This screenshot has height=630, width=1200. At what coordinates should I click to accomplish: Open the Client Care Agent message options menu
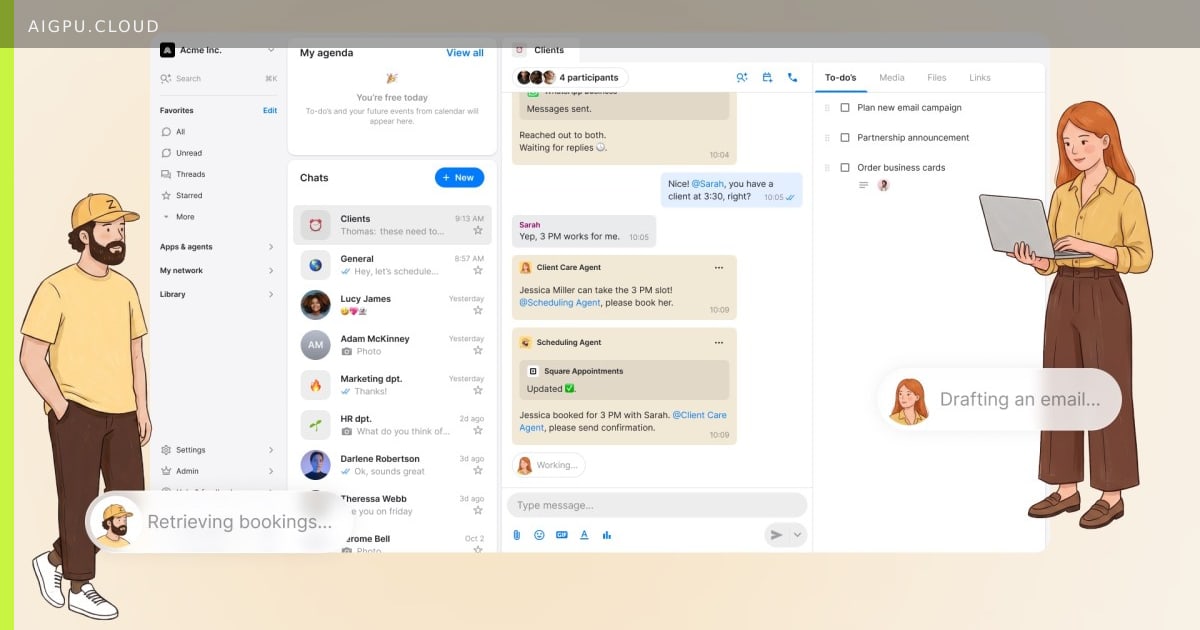[718, 267]
